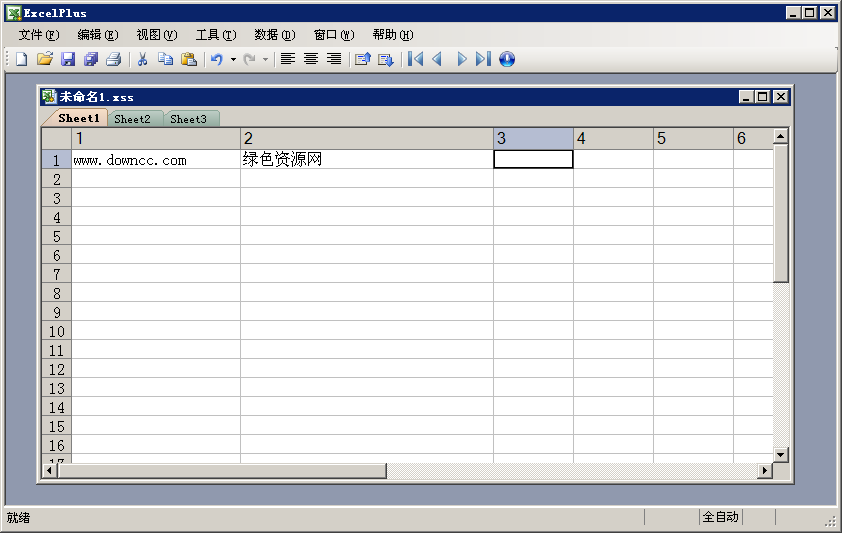The width and height of the screenshot is (842, 533).
Task: Click horizontal scrollbar right arrow
Action: coord(765,471)
